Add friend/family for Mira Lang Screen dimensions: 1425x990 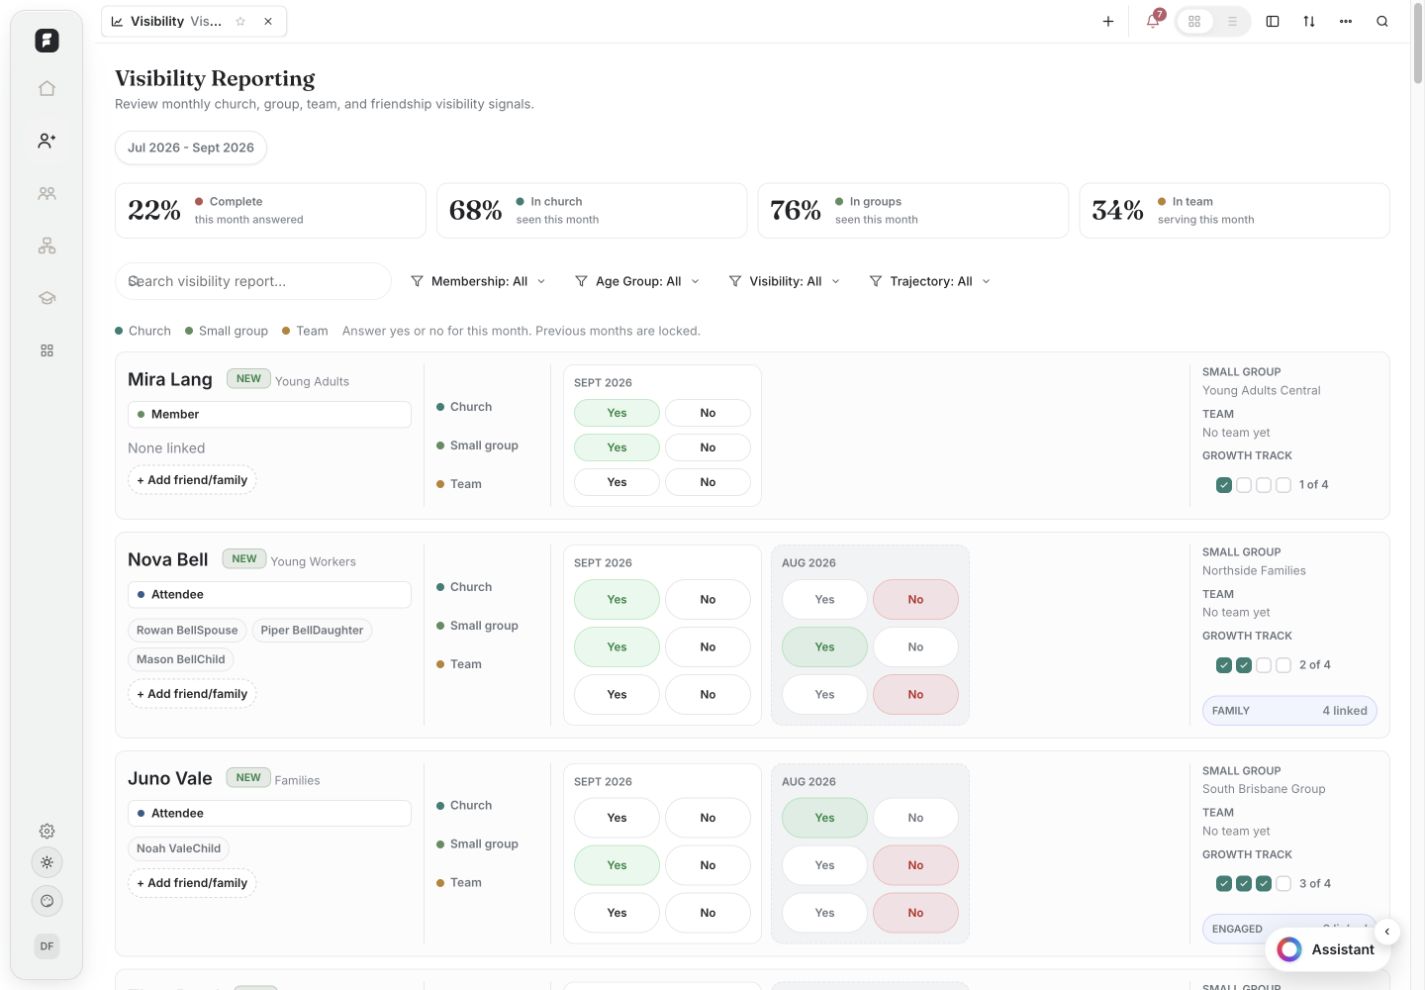tap(192, 480)
